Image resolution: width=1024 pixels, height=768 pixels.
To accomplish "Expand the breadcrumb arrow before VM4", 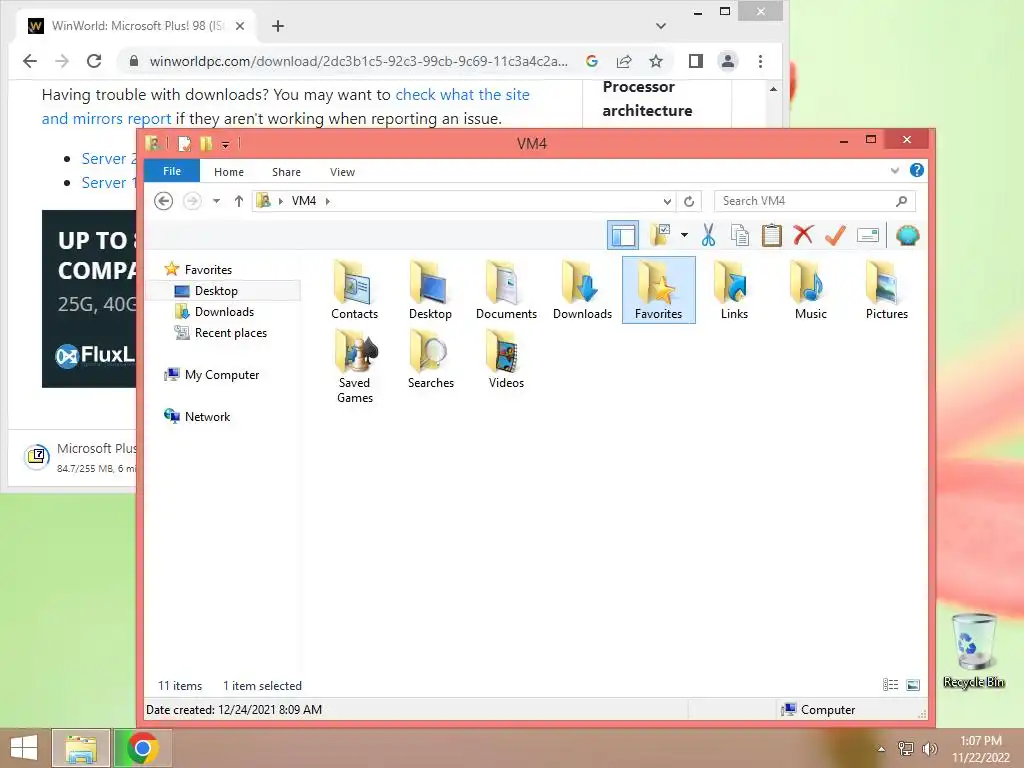I will [x=281, y=201].
